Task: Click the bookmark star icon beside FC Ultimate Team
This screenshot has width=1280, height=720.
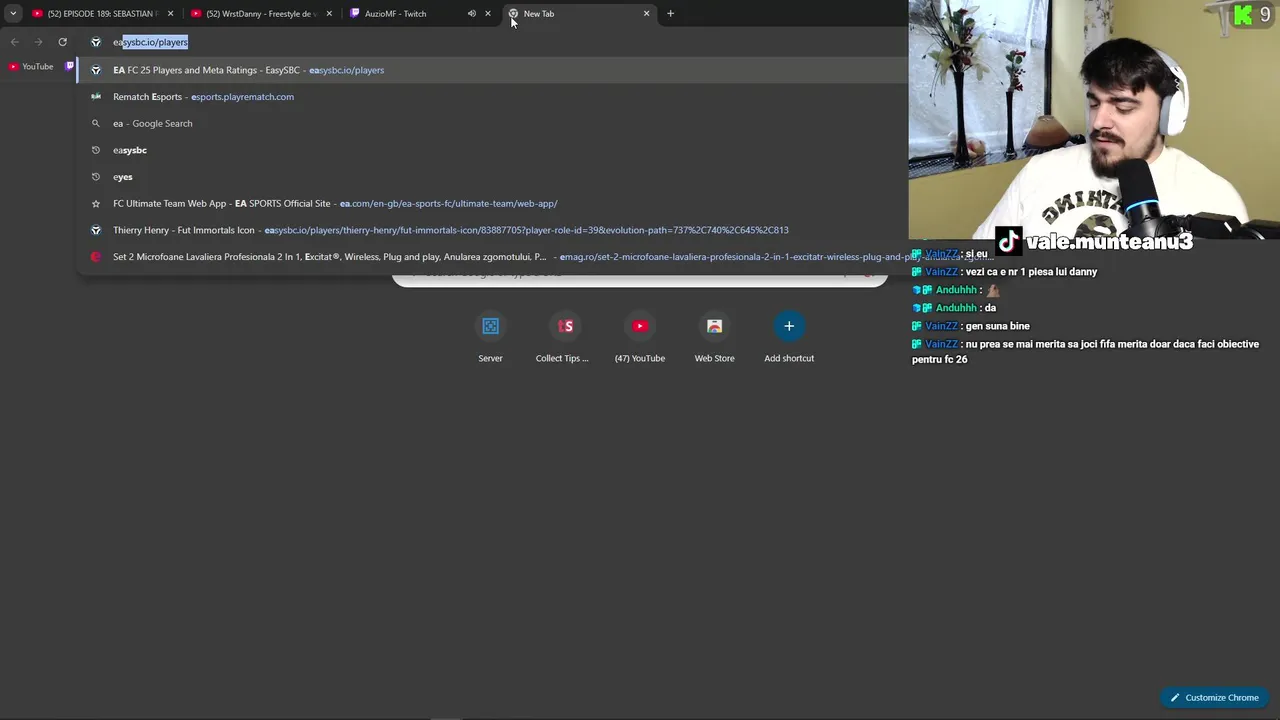Action: coord(96,203)
